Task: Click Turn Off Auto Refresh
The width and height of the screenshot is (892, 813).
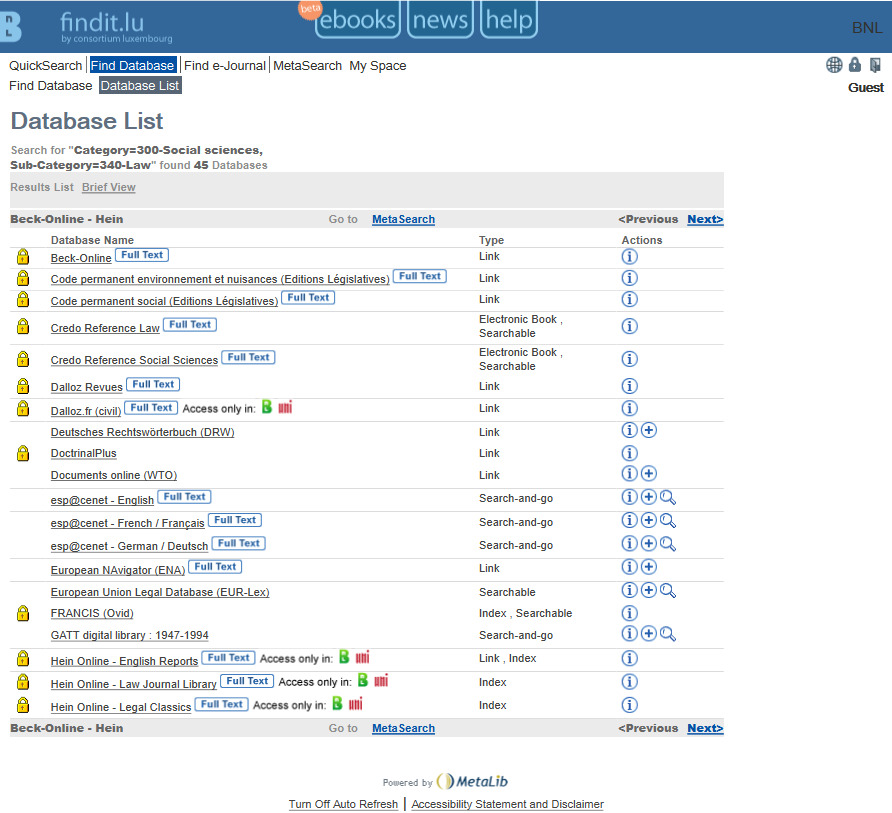Action: click(343, 804)
